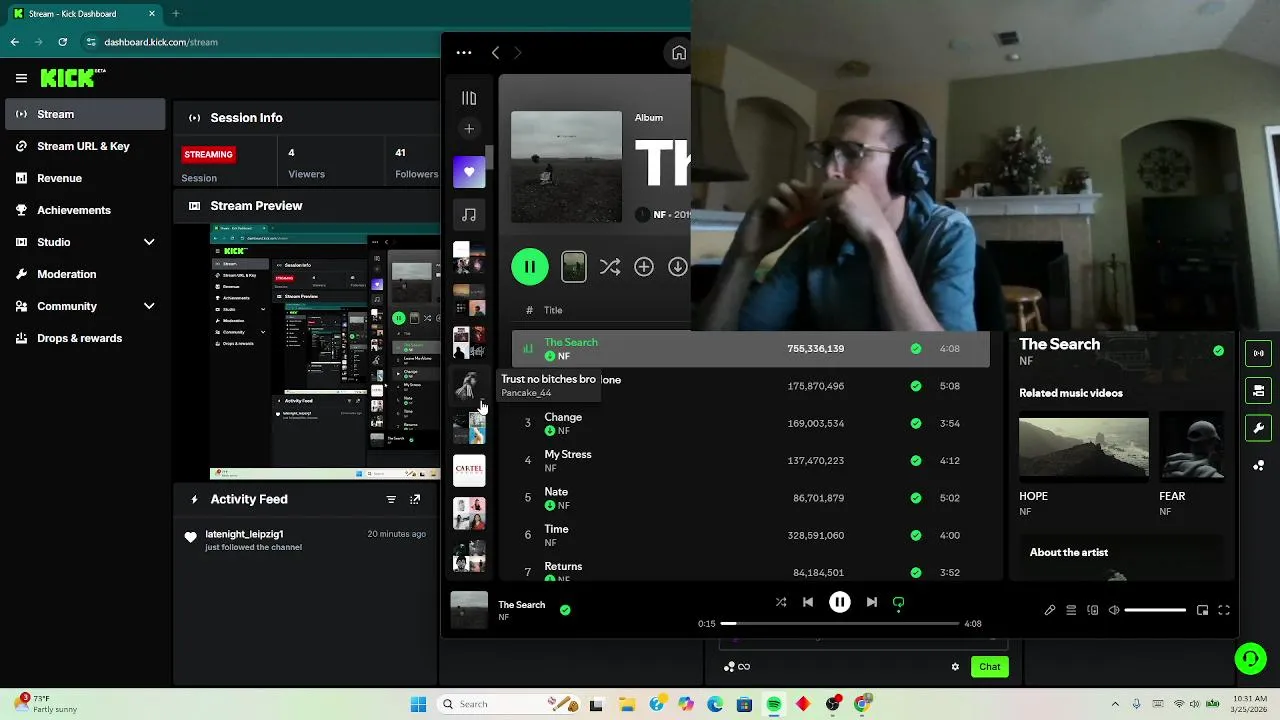This screenshot has width=1280, height=720.
Task: Filter the Activity Feed
Action: point(391,499)
